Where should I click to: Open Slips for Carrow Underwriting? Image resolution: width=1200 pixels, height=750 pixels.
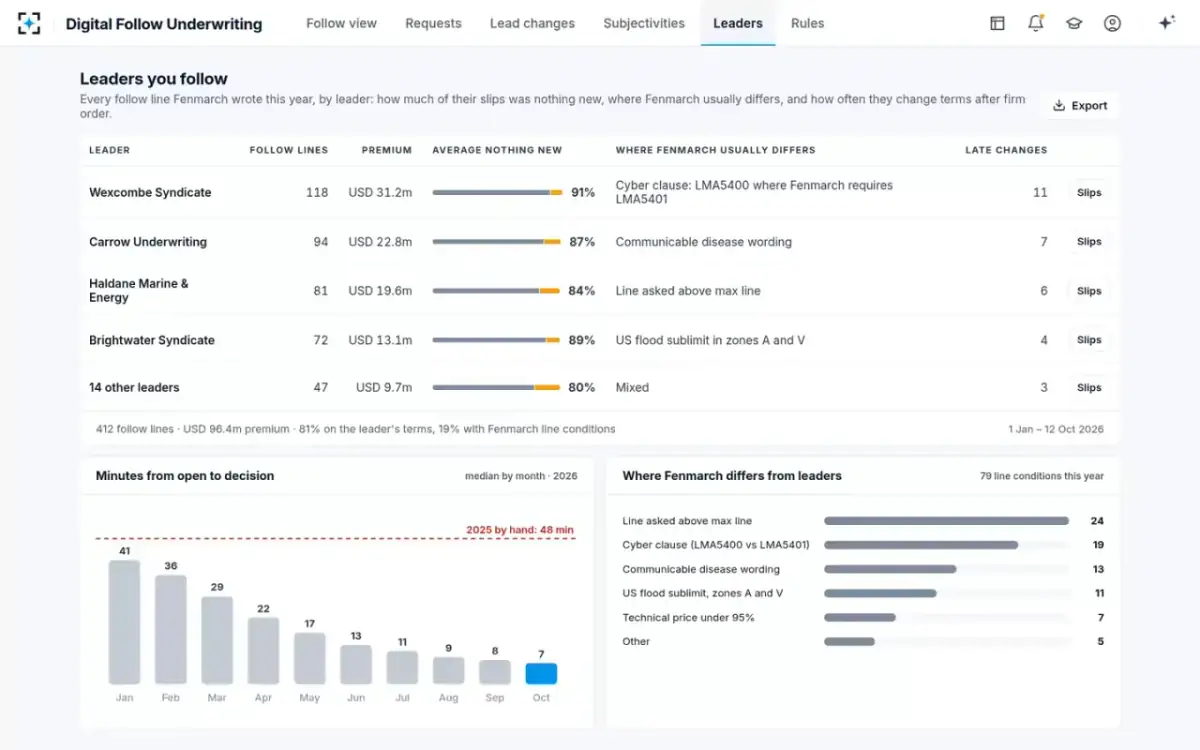point(1089,242)
